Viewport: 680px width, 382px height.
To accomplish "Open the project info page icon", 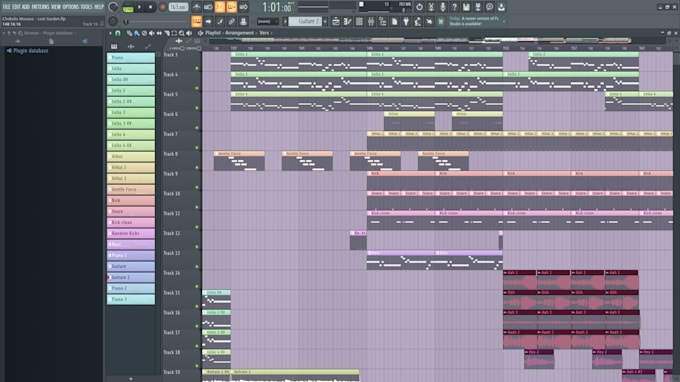I will tap(394, 21).
